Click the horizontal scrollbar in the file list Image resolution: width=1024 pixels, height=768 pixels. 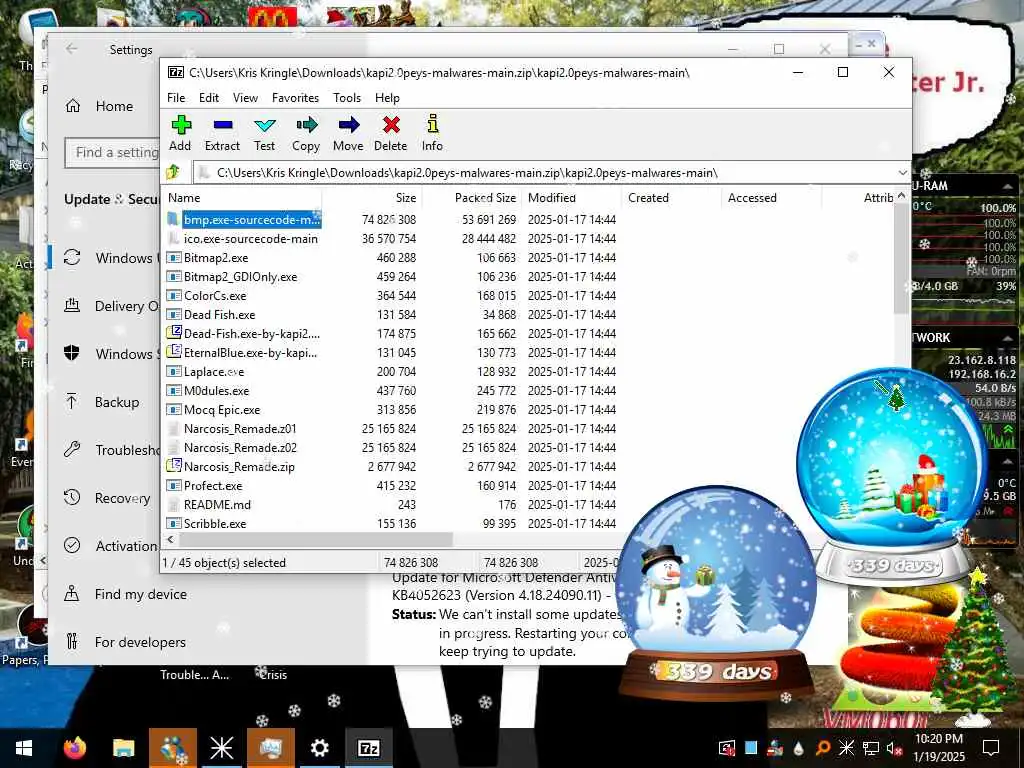[315, 539]
